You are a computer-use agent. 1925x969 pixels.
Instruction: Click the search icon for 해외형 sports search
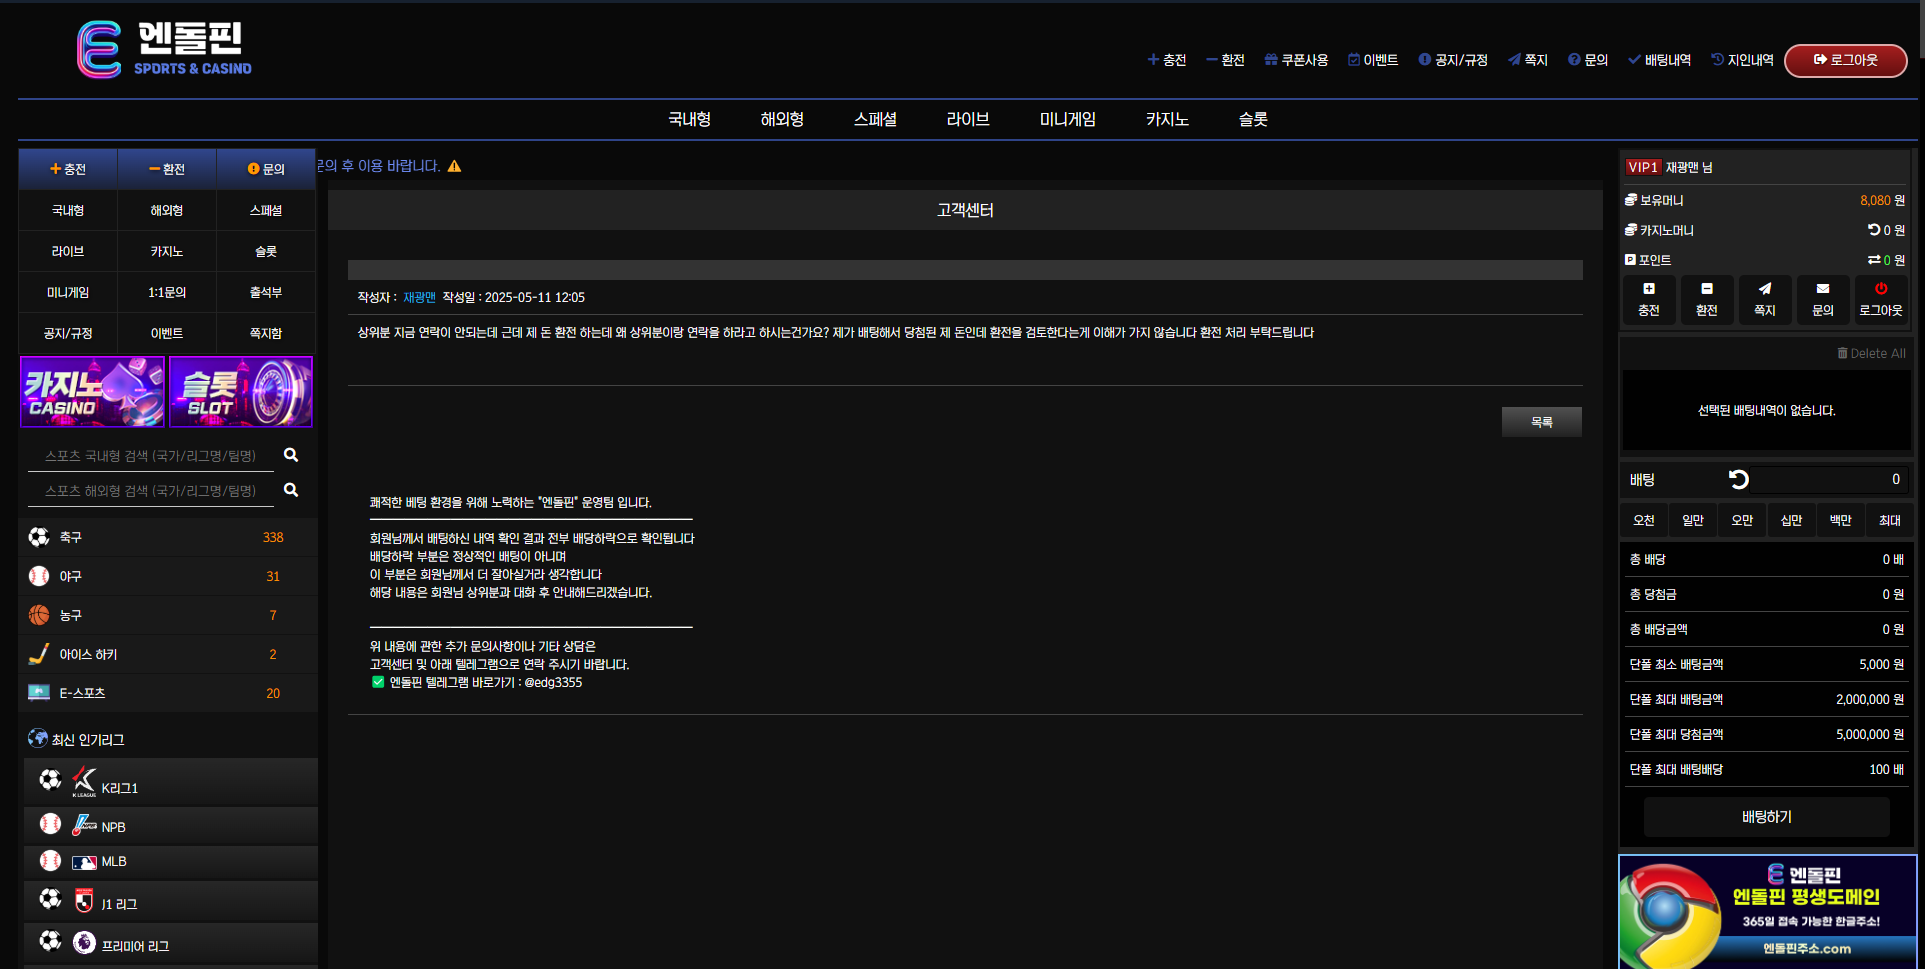click(291, 490)
